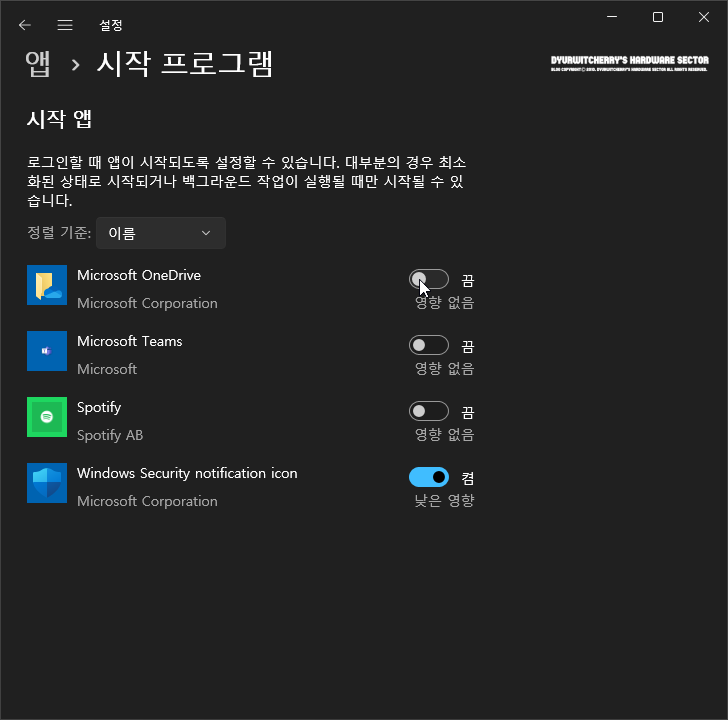728x720 pixels.
Task: Click the 앱 breadcrumb link
Action: 38,64
